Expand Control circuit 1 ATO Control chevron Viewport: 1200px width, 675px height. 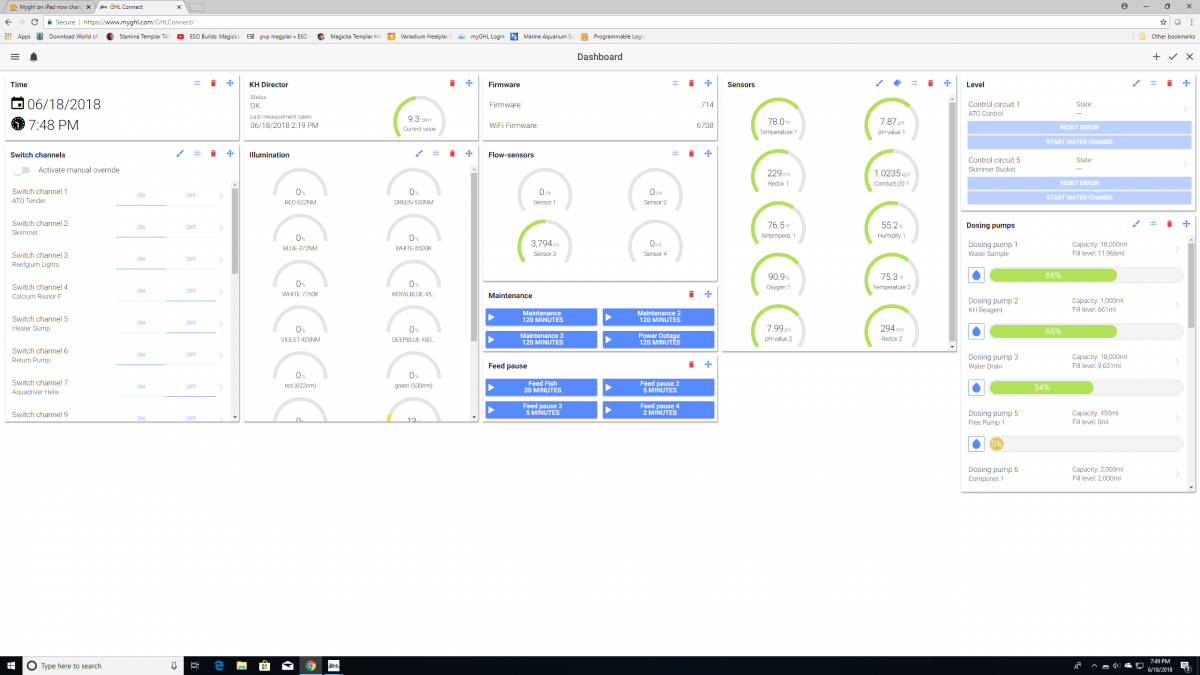pos(1185,109)
